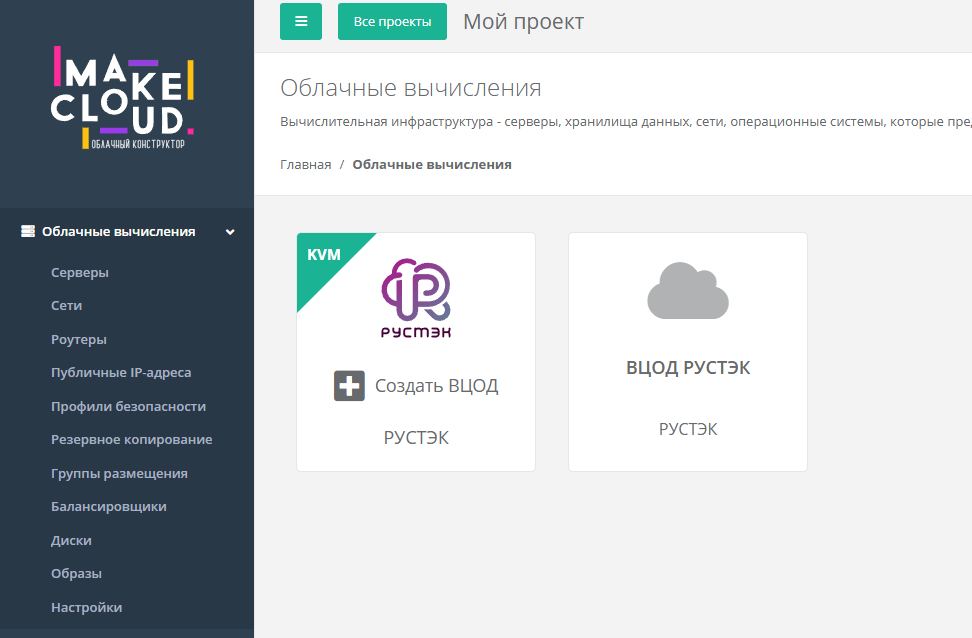The height and width of the screenshot is (638, 972).
Task: Click the grey cloud icon in ВЦОД РУСТЭК card
Action: (x=688, y=291)
